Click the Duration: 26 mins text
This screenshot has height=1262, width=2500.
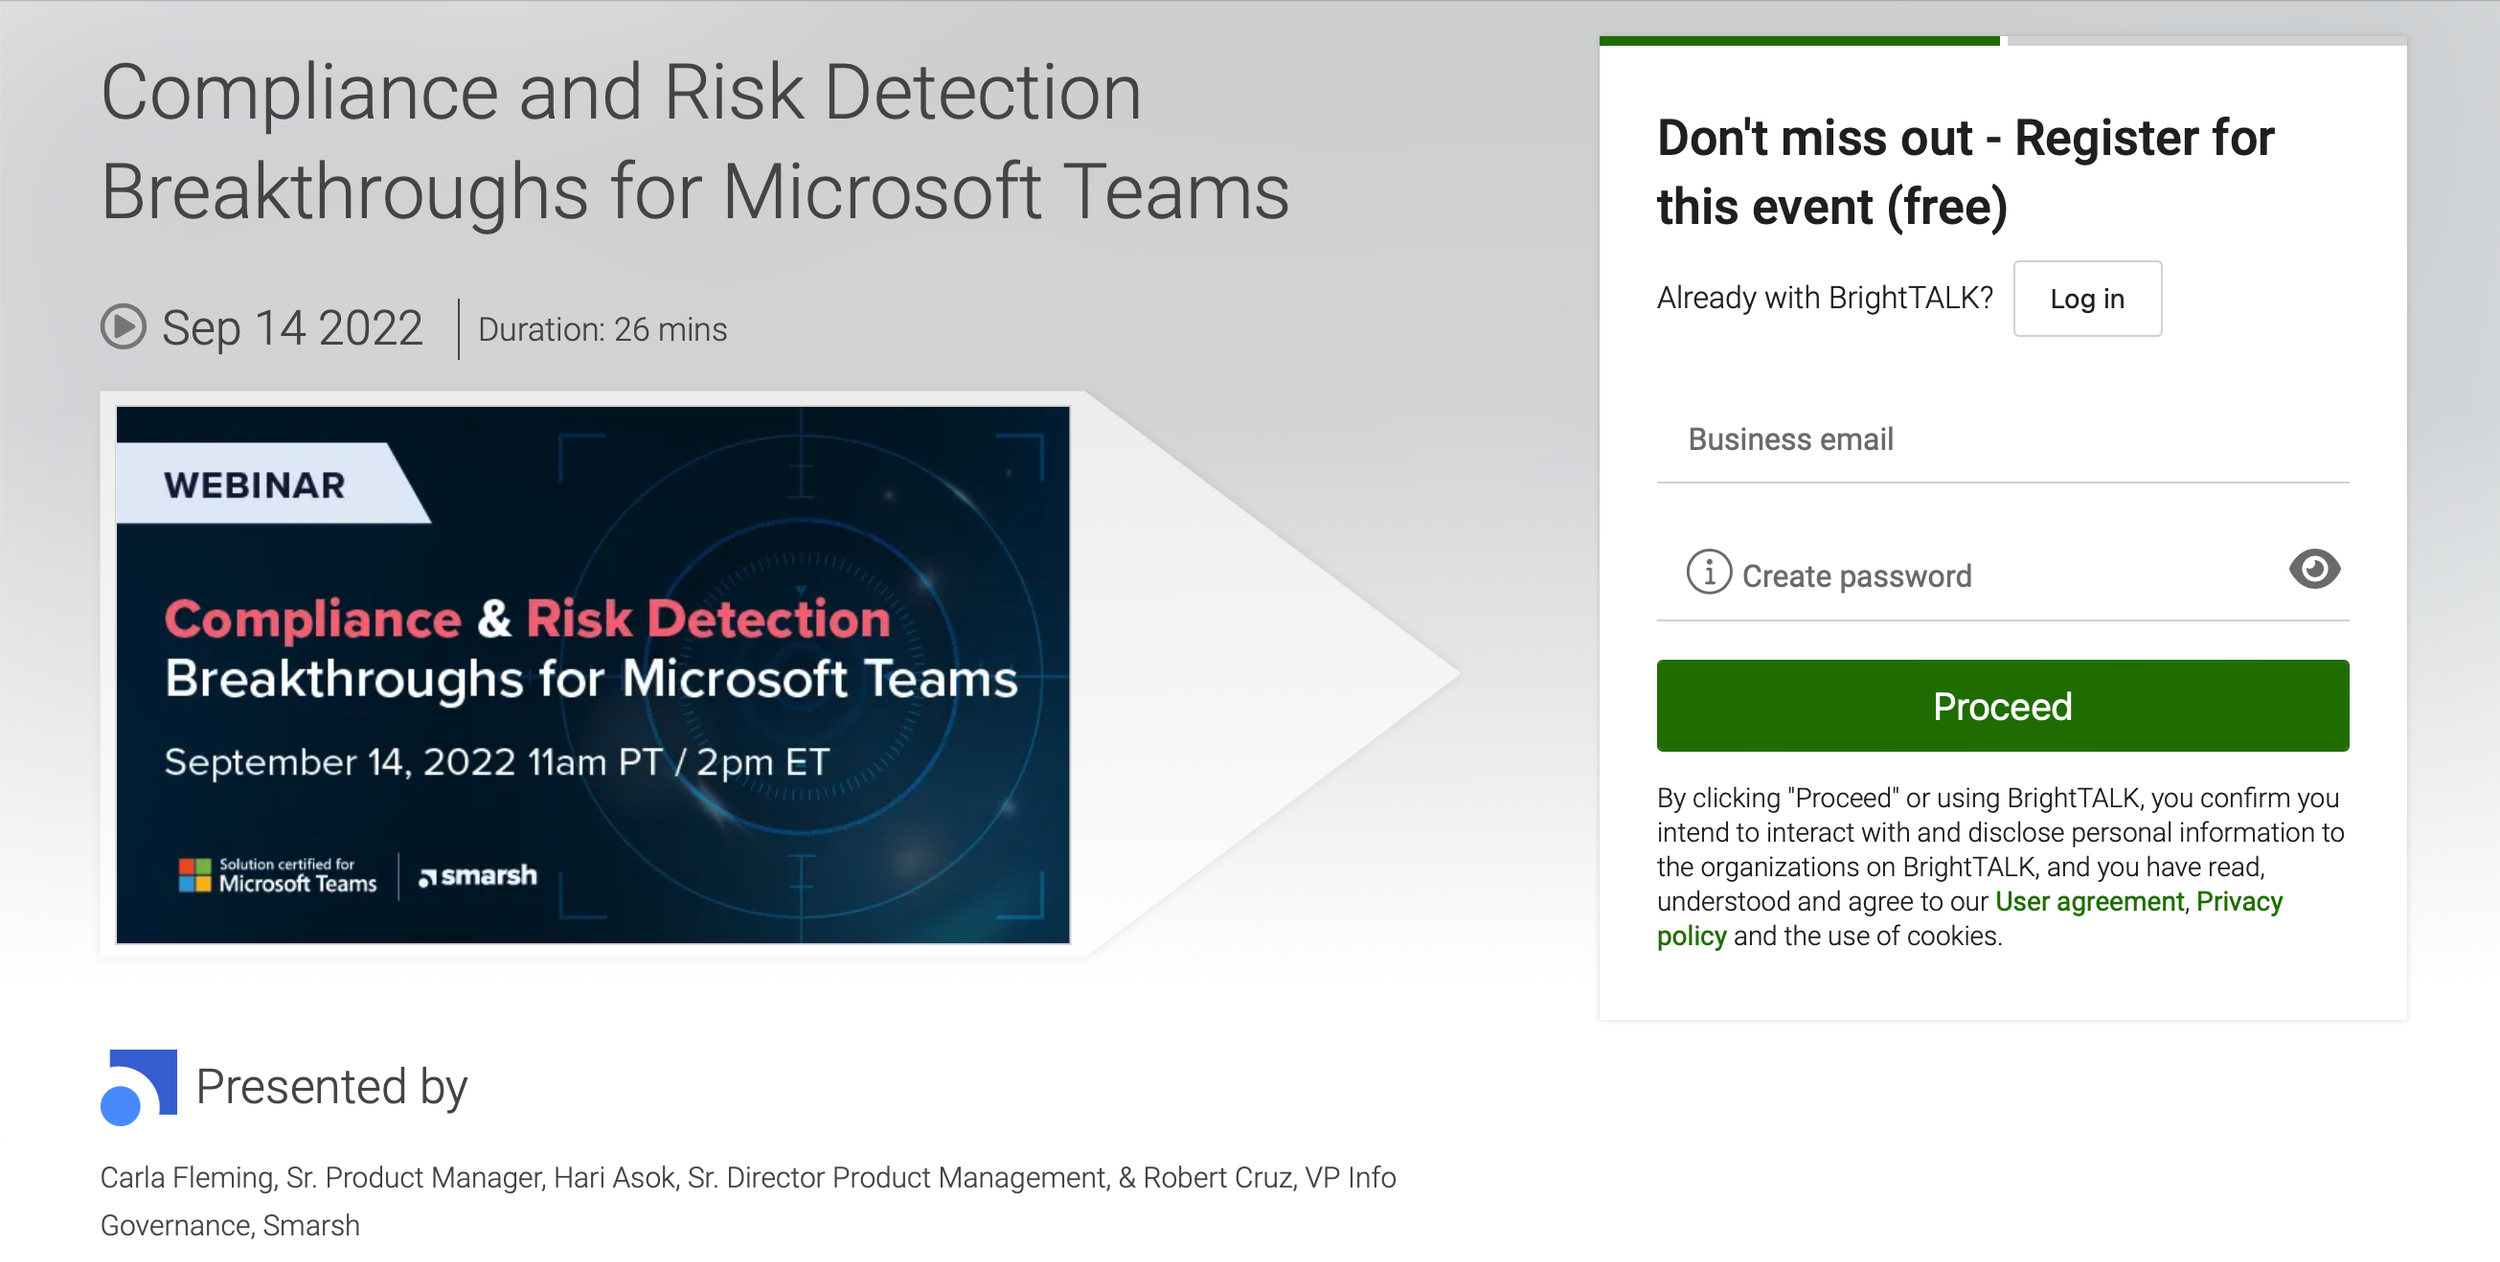(x=602, y=330)
